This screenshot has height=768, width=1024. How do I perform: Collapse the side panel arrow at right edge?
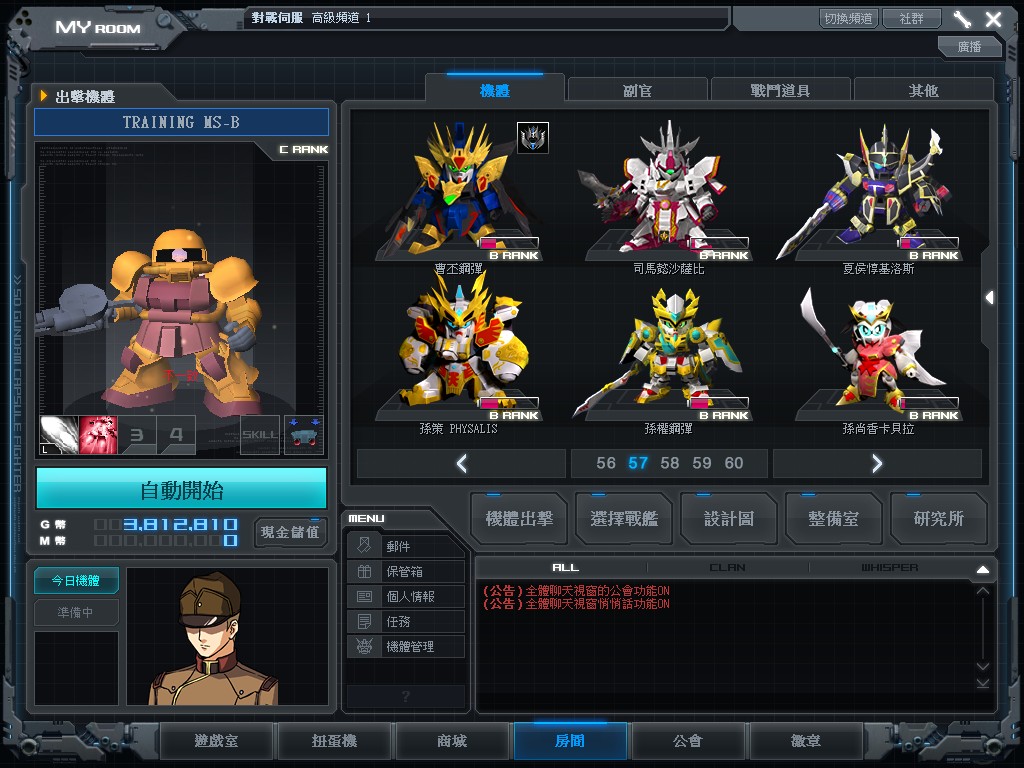[x=989, y=298]
